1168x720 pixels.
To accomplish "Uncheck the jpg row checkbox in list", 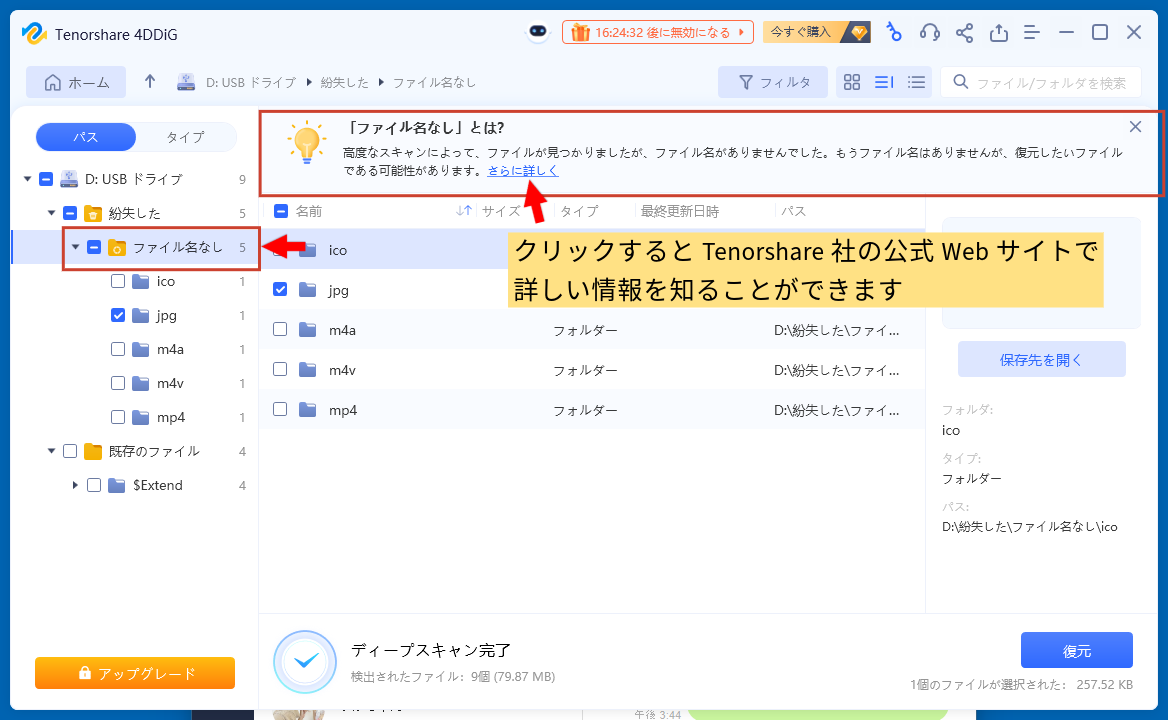I will tap(280, 289).
